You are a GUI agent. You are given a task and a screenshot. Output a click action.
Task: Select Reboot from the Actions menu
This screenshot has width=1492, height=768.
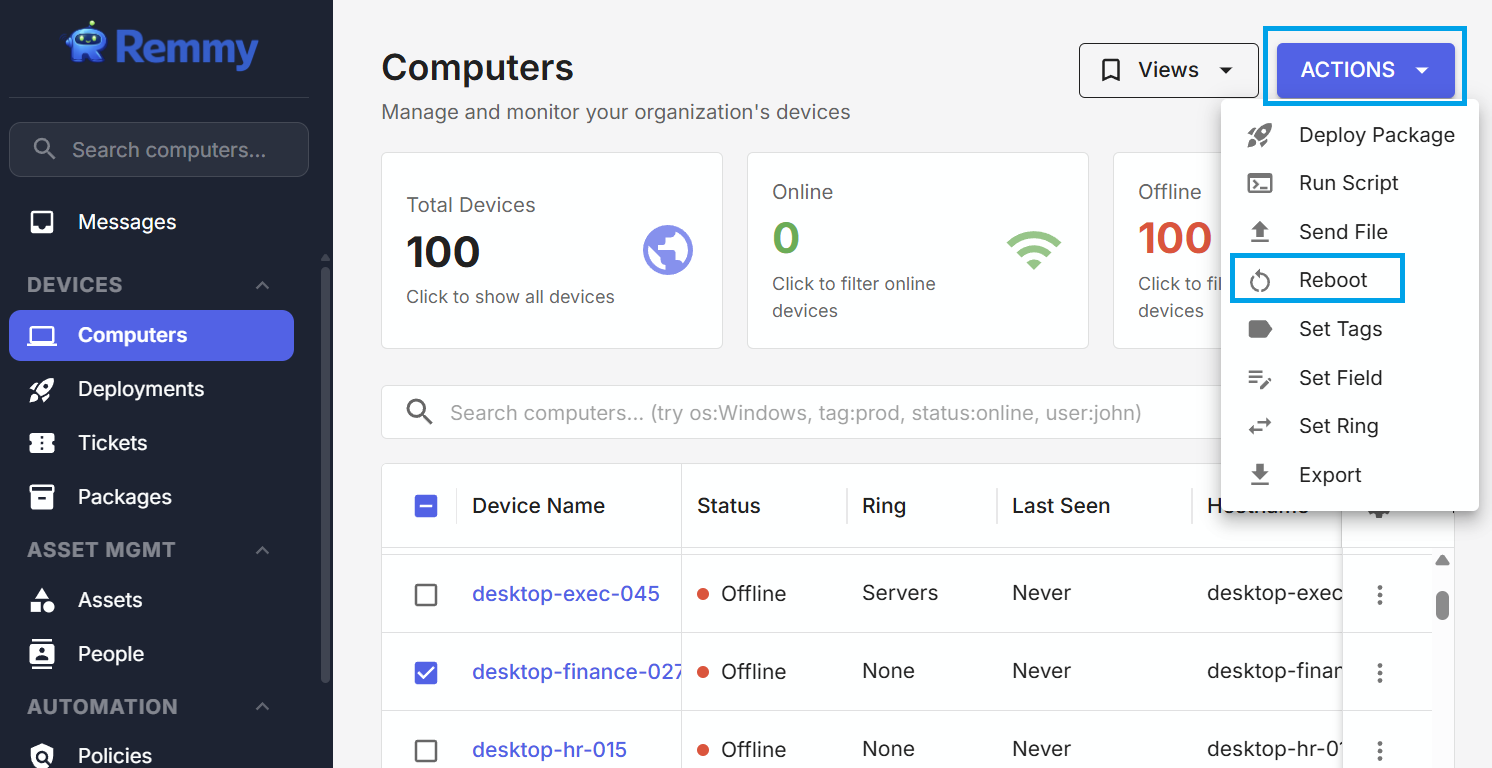point(1332,280)
